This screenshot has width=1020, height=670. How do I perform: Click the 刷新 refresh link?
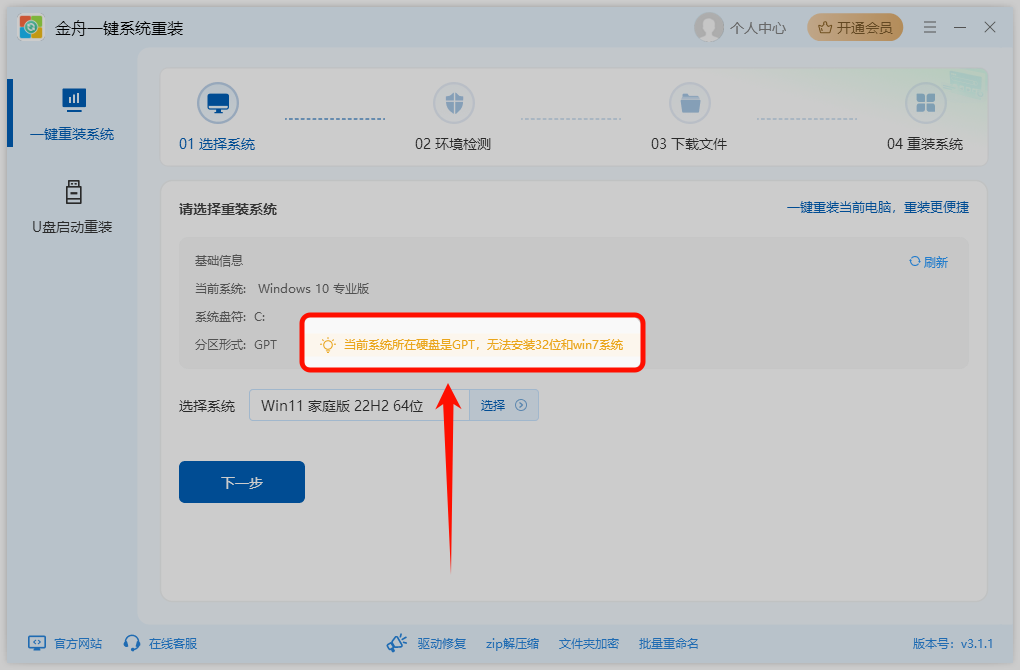point(928,262)
